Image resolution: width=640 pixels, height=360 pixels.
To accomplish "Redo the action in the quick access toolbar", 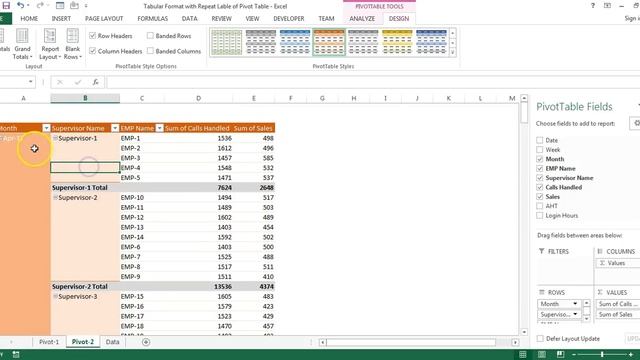I will point(40,6).
